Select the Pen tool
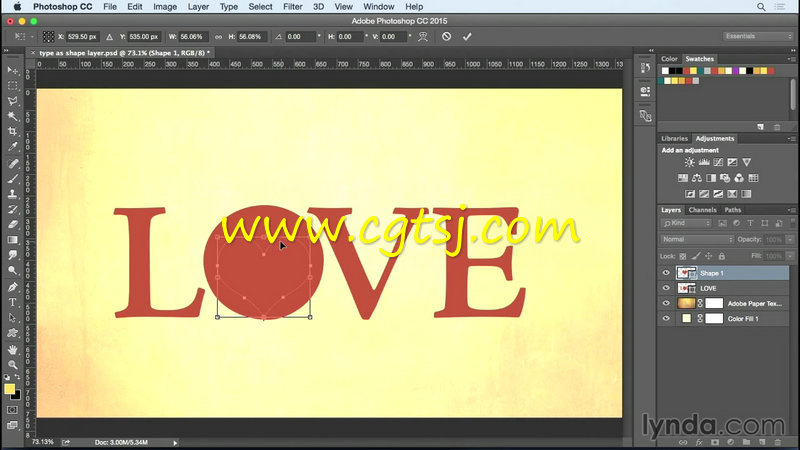The height and width of the screenshot is (450, 800). (x=12, y=287)
